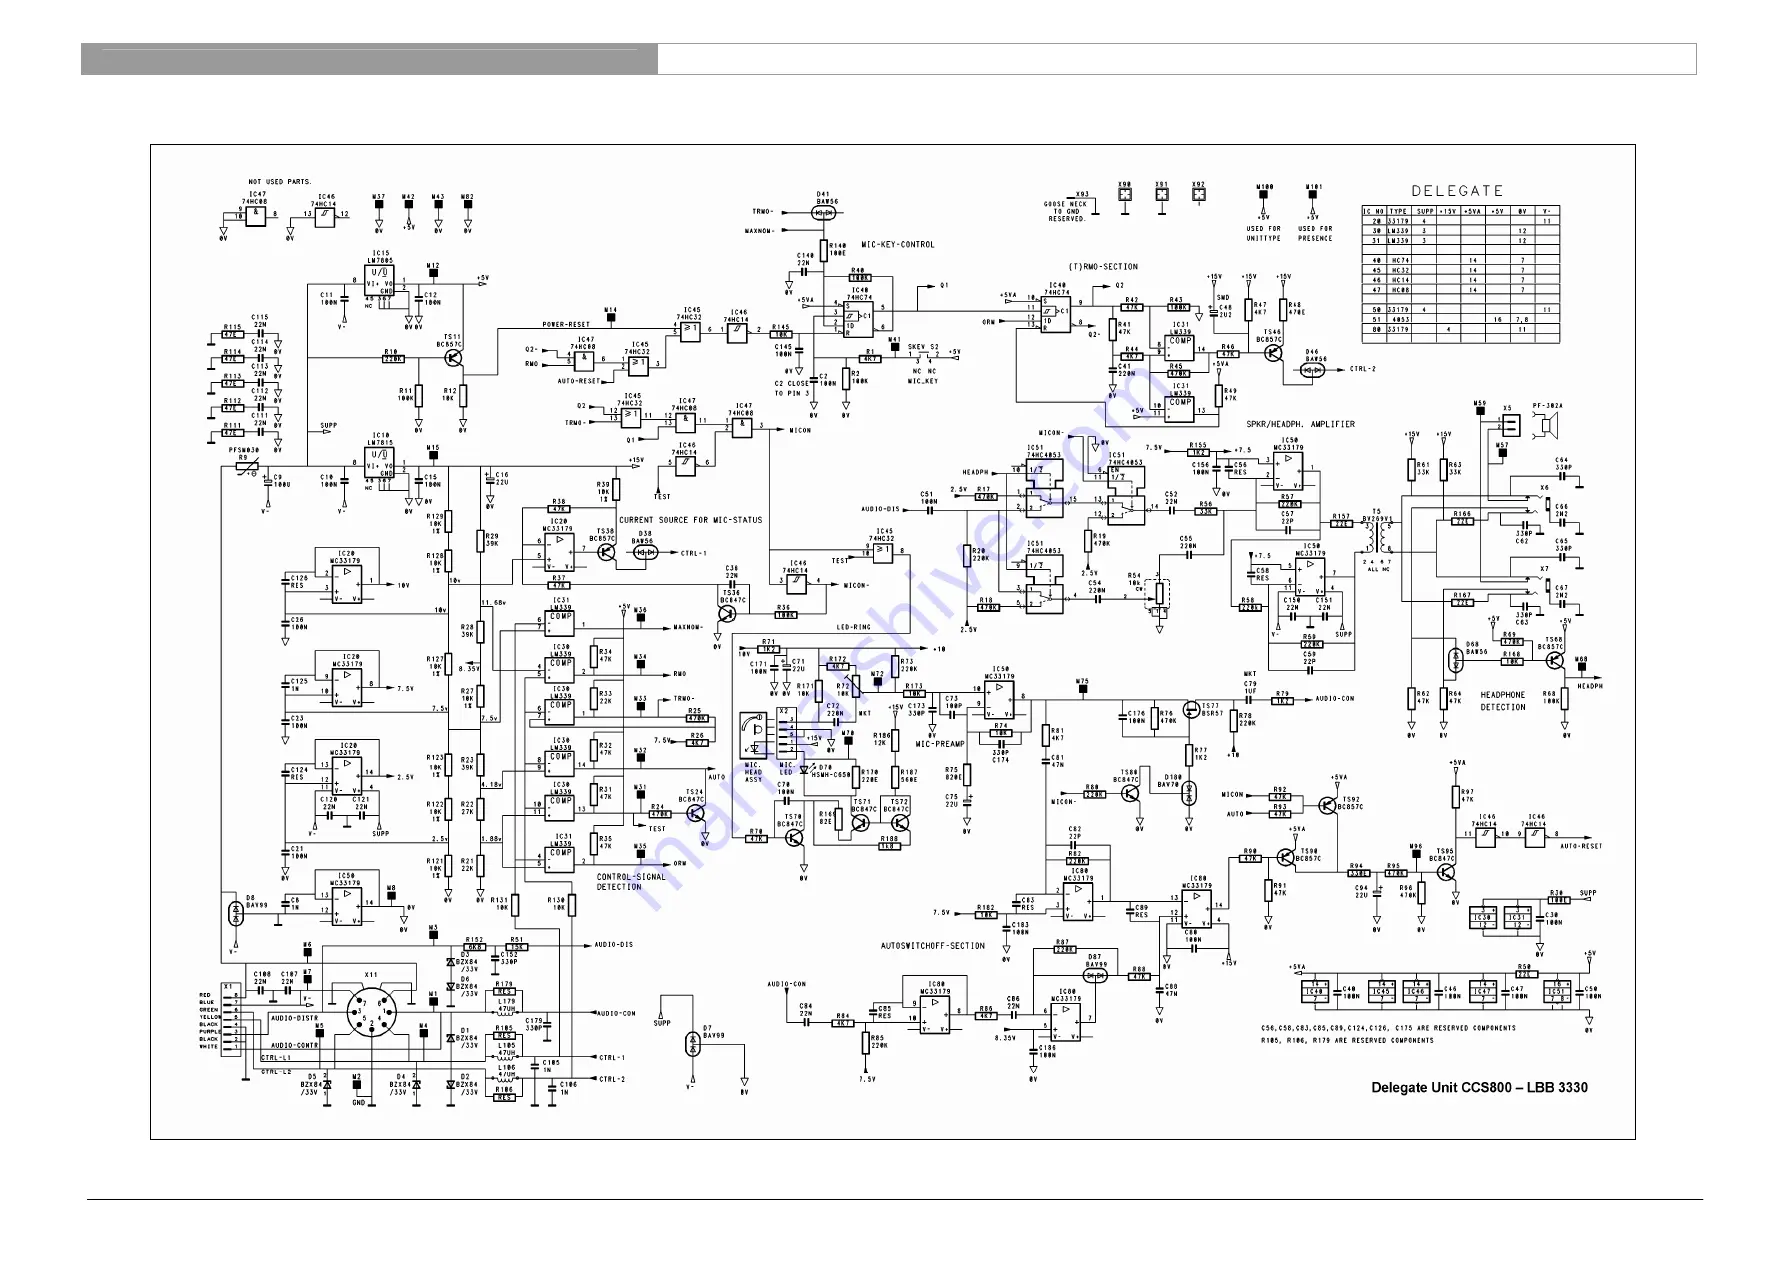Select the D38 BAW56 diode near CTRL-1
The width and height of the screenshot is (1787, 1263).
coord(647,552)
